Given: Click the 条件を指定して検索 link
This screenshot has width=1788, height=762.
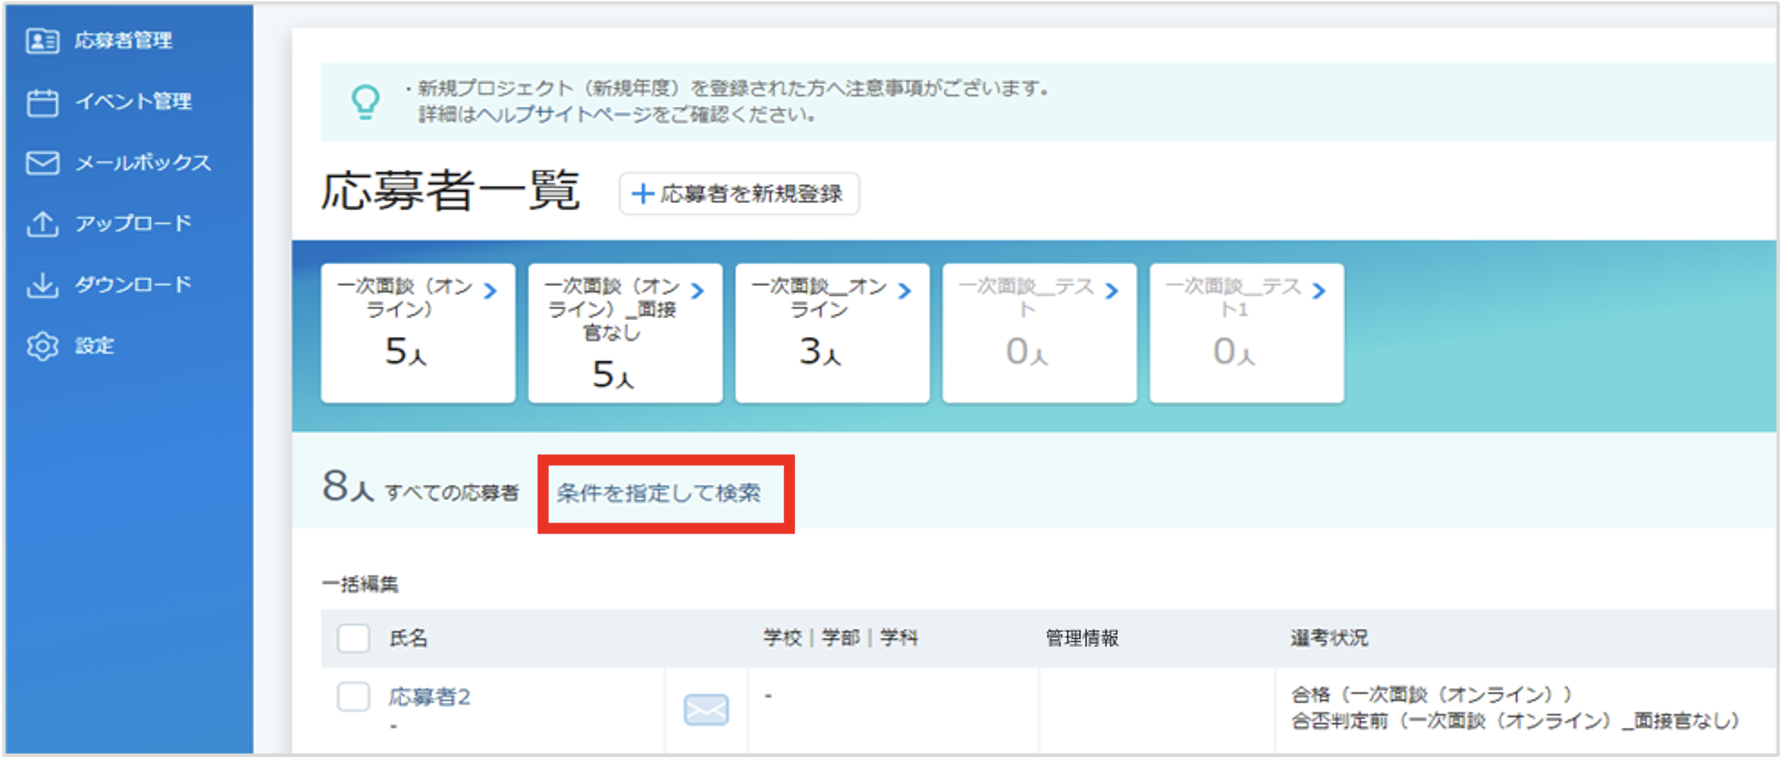Looking at the screenshot, I should click(x=658, y=493).
